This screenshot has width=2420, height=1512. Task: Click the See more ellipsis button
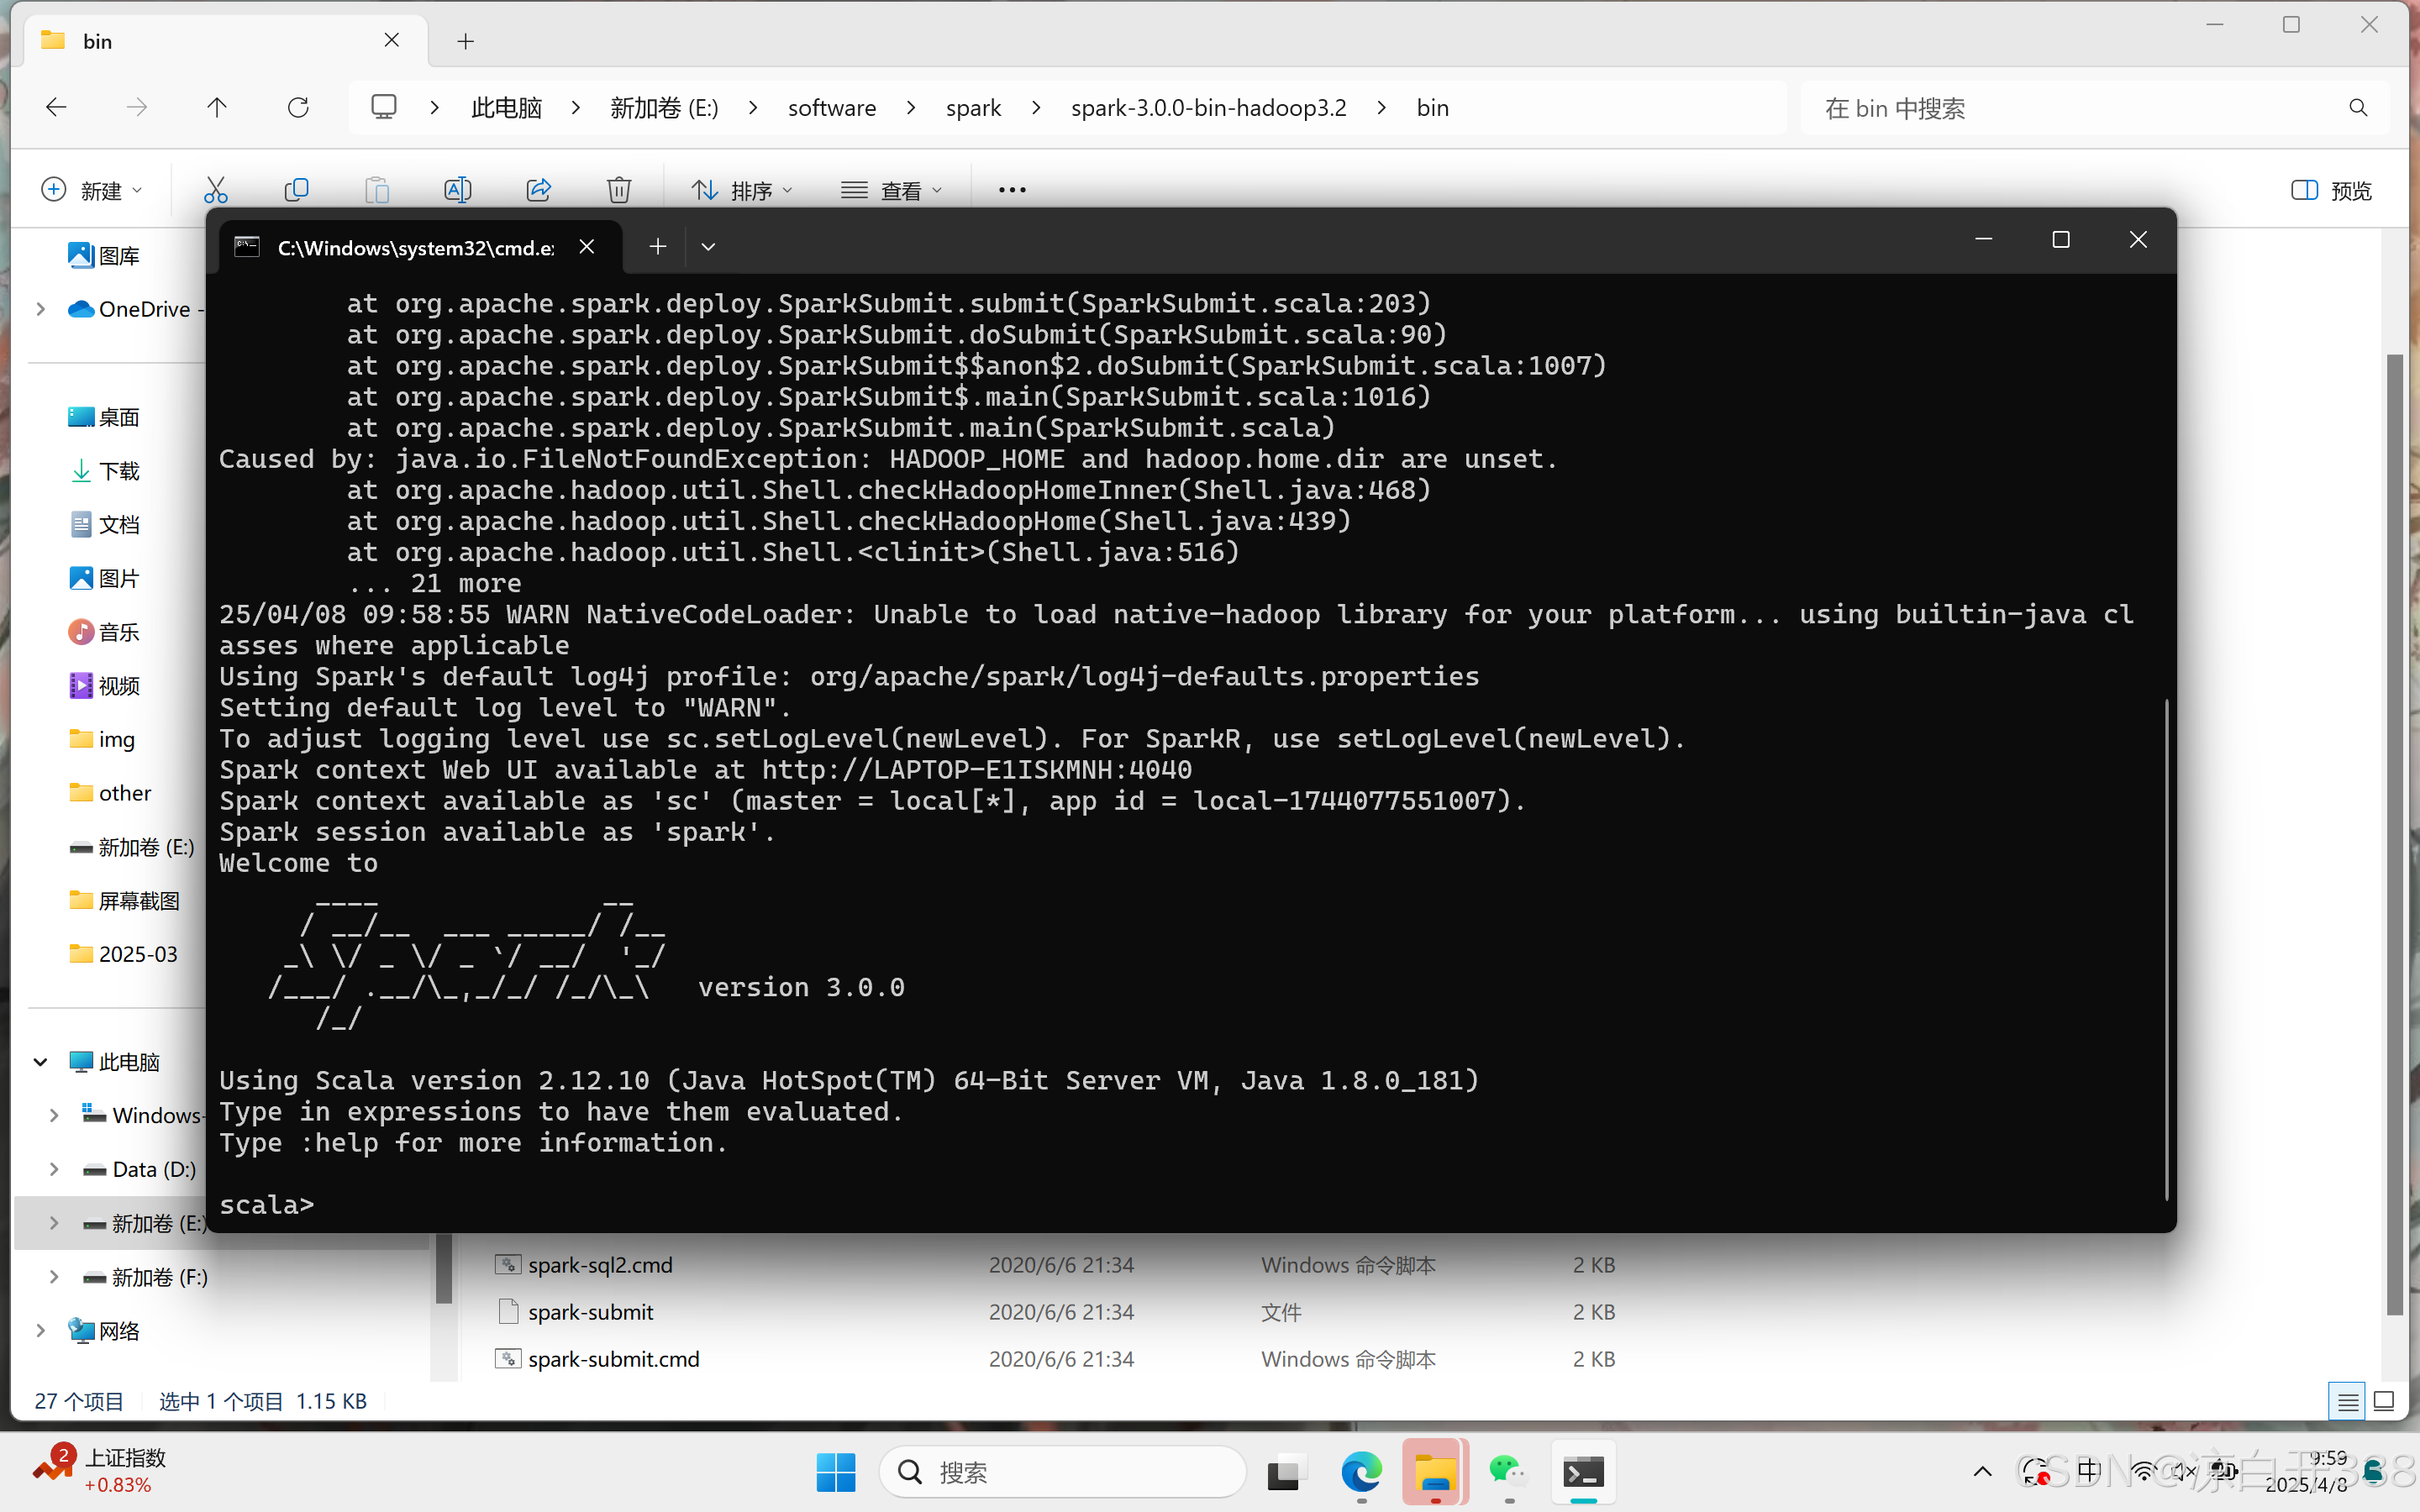coord(1012,189)
